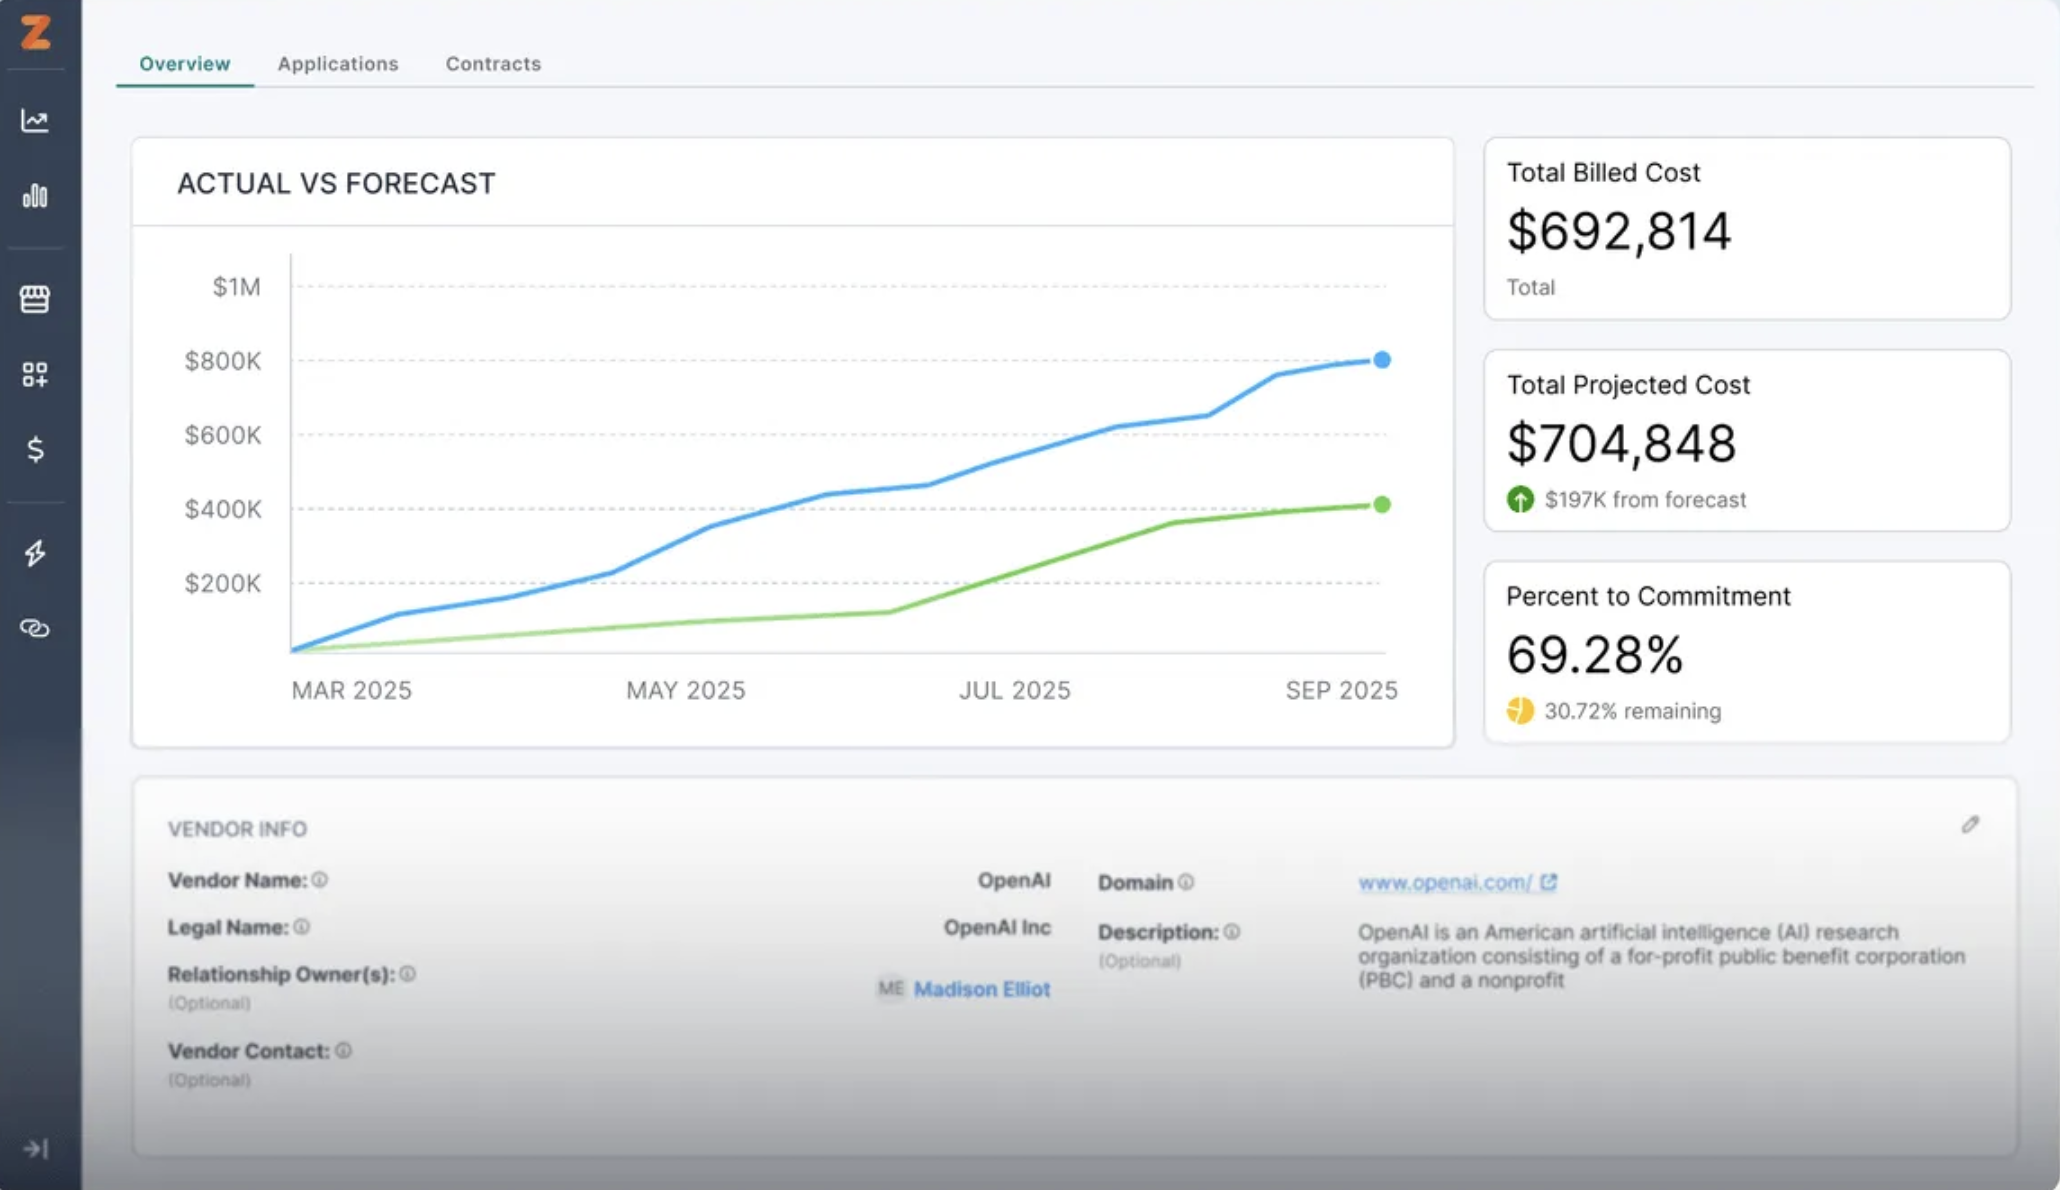This screenshot has width=2060, height=1190.
Task: Click the MAR 2025 axis label
Action: click(352, 690)
